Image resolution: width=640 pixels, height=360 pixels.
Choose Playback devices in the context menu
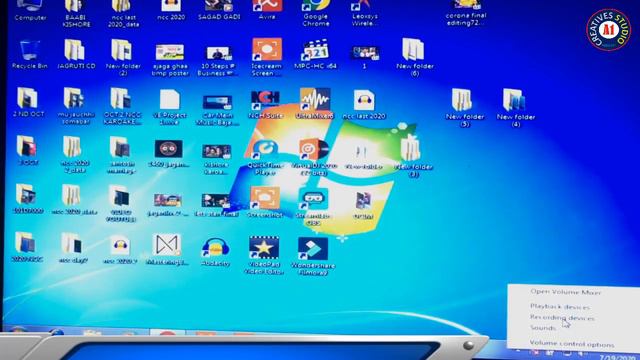[x=560, y=306]
